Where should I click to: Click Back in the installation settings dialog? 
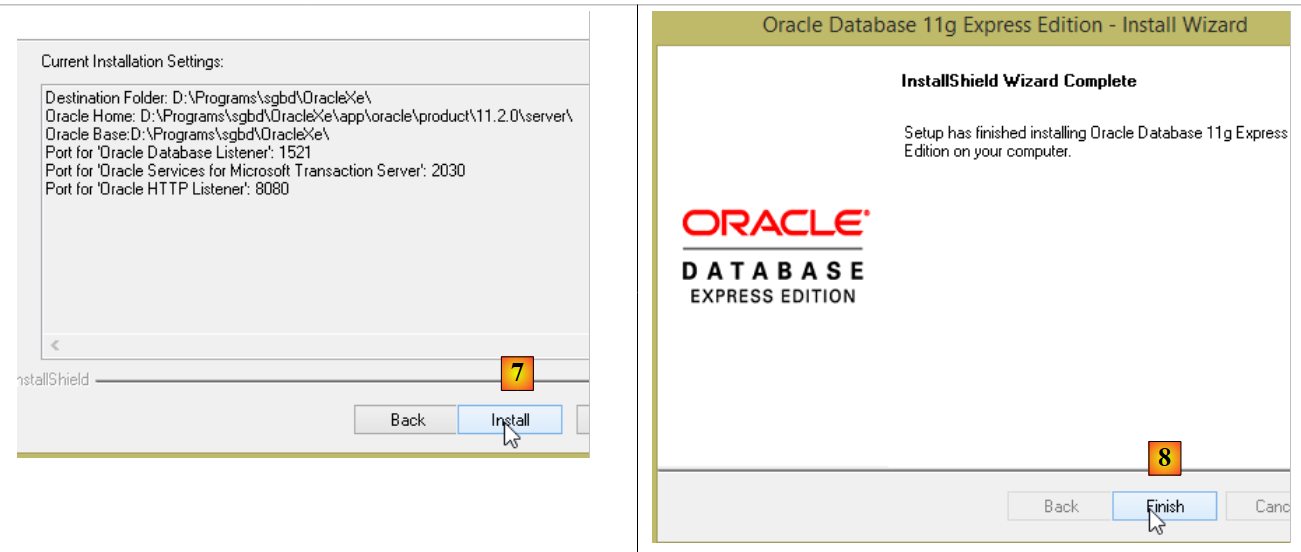coord(407,420)
